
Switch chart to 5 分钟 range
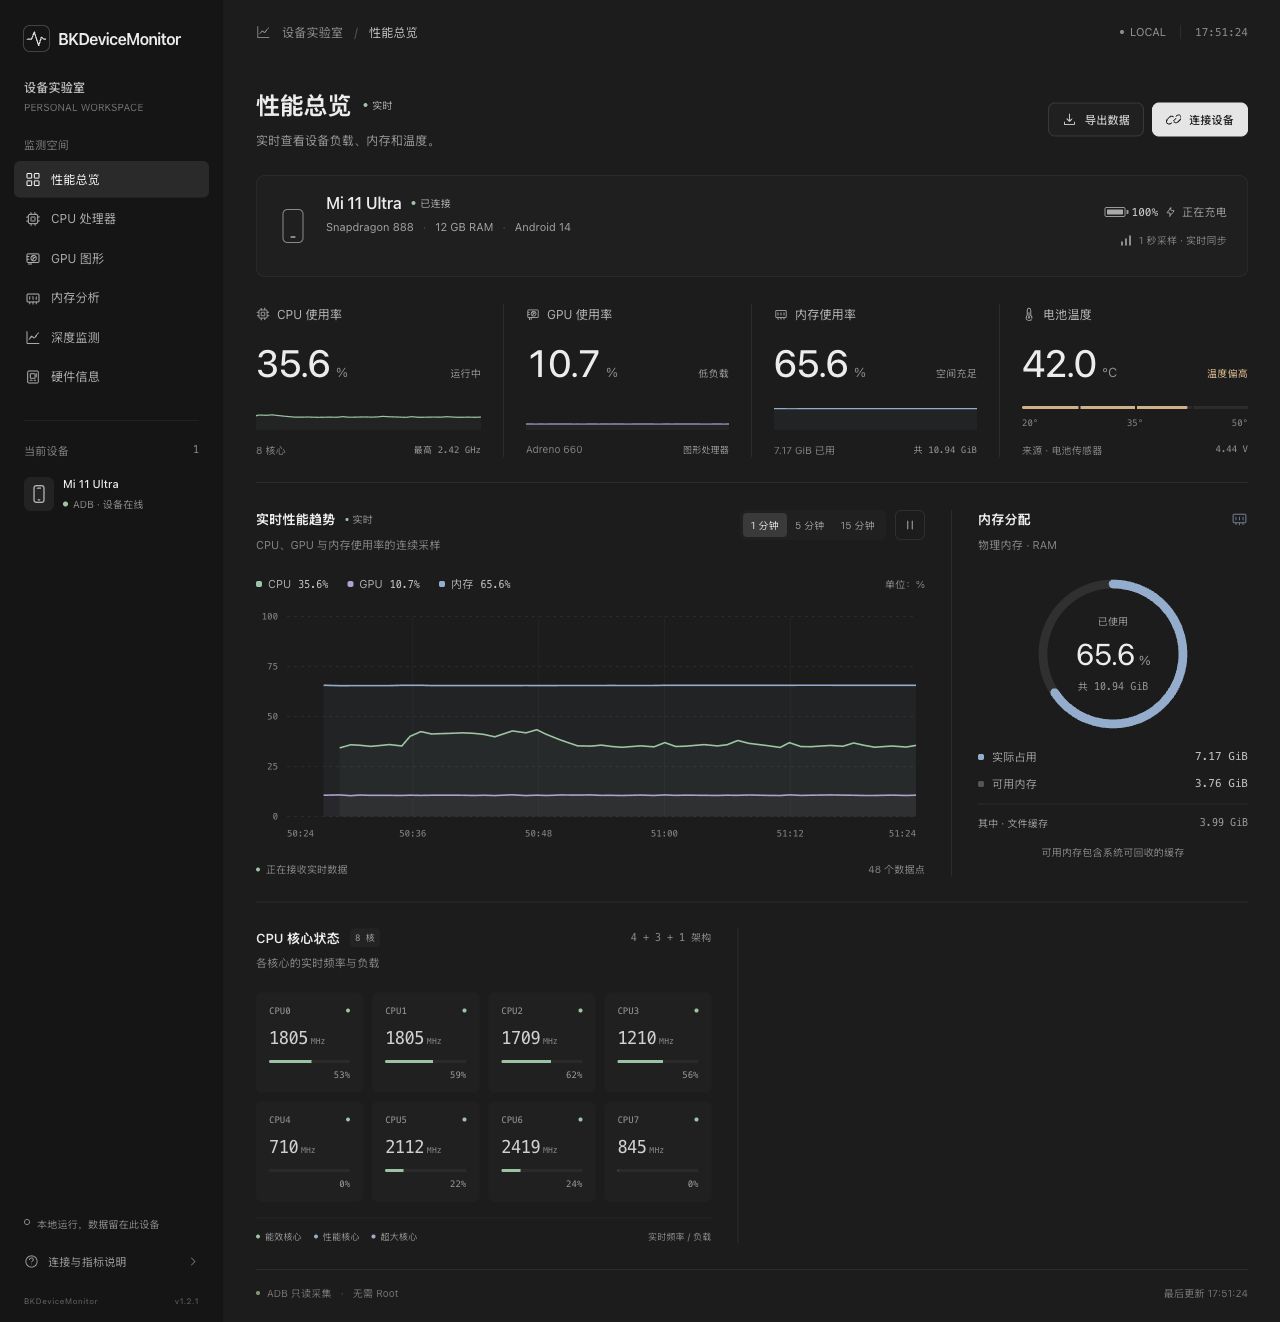(x=810, y=525)
